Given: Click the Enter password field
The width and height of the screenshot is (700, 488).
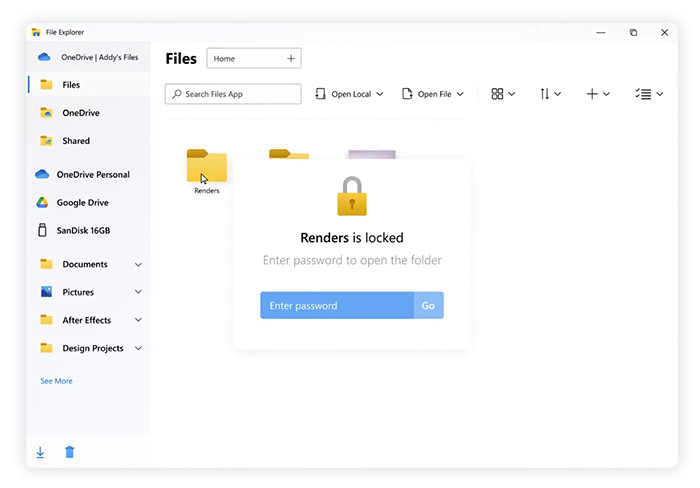Looking at the screenshot, I should (x=337, y=305).
